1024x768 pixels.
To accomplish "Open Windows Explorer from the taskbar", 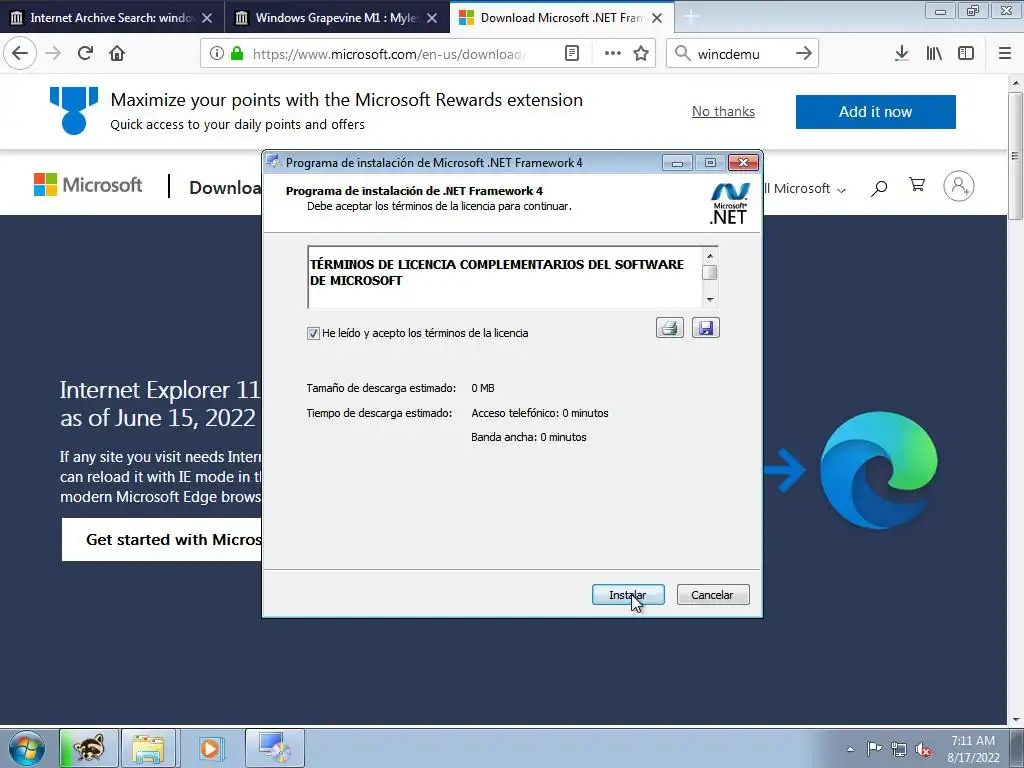I will pos(148,748).
